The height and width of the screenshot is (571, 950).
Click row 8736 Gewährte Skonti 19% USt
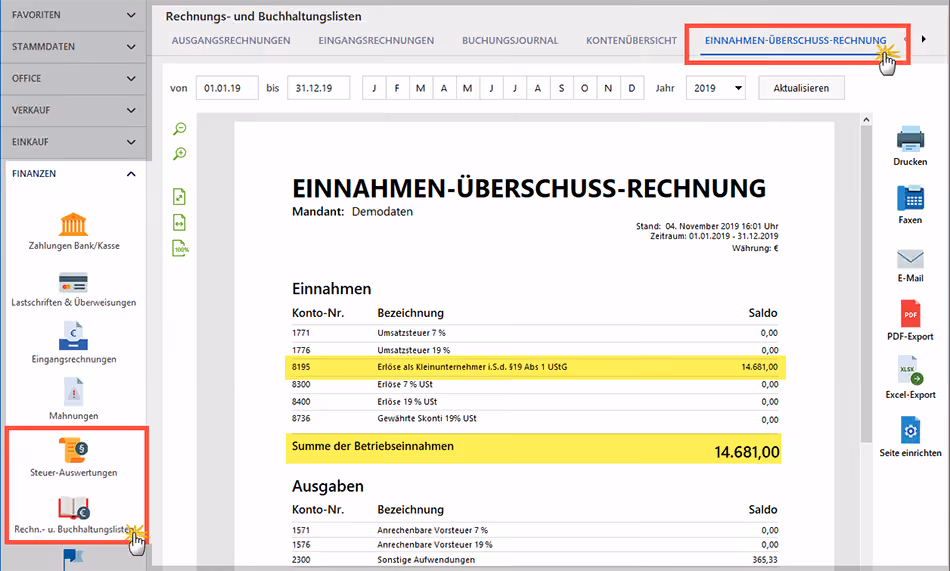pyautogui.click(x=535, y=418)
